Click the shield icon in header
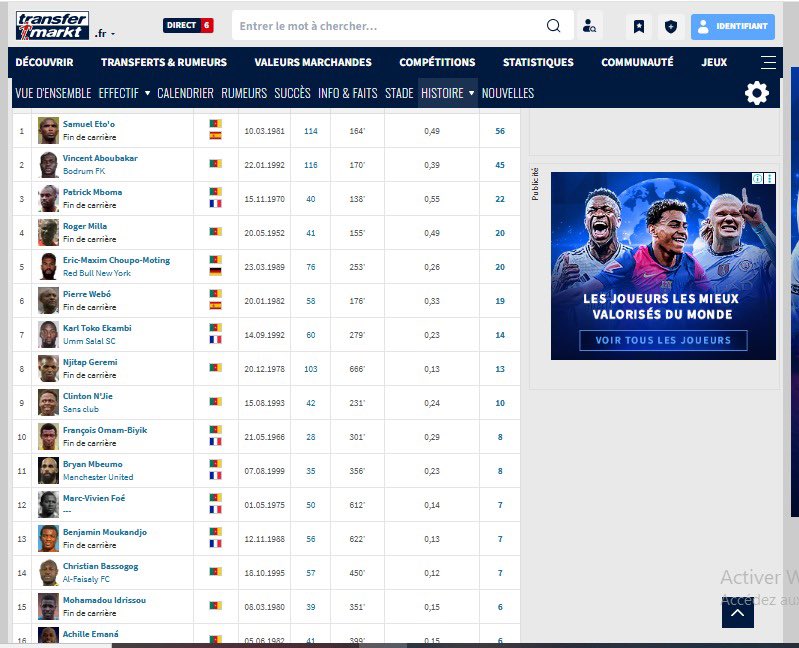799x648 pixels. pyautogui.click(x=671, y=26)
